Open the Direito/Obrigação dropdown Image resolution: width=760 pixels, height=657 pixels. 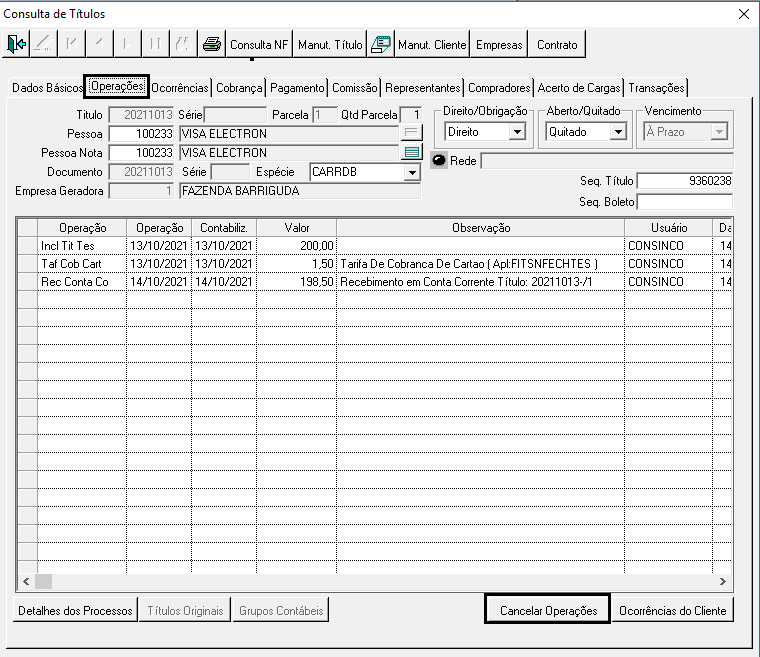(x=517, y=131)
